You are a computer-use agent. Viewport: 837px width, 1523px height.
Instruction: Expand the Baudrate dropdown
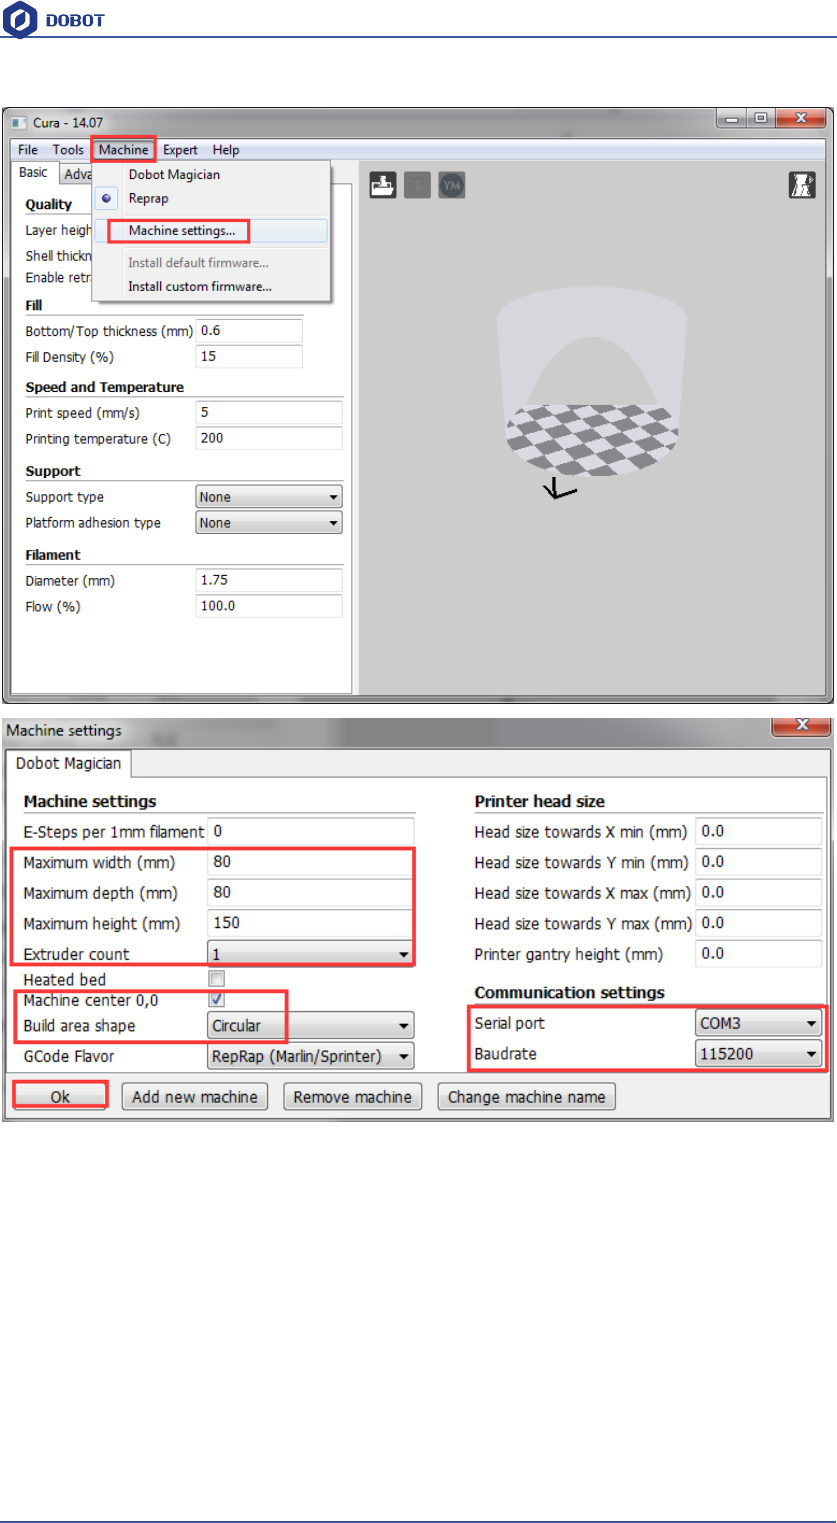point(758,1053)
